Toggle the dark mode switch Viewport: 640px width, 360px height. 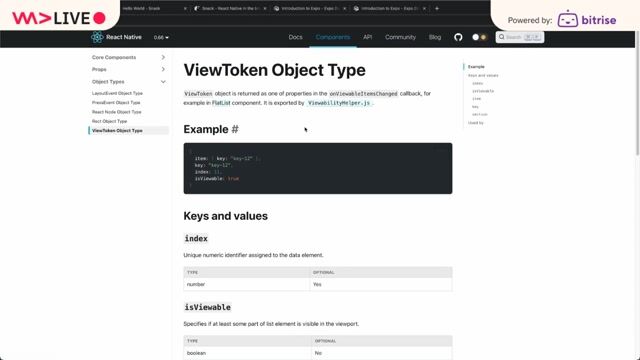(x=479, y=37)
